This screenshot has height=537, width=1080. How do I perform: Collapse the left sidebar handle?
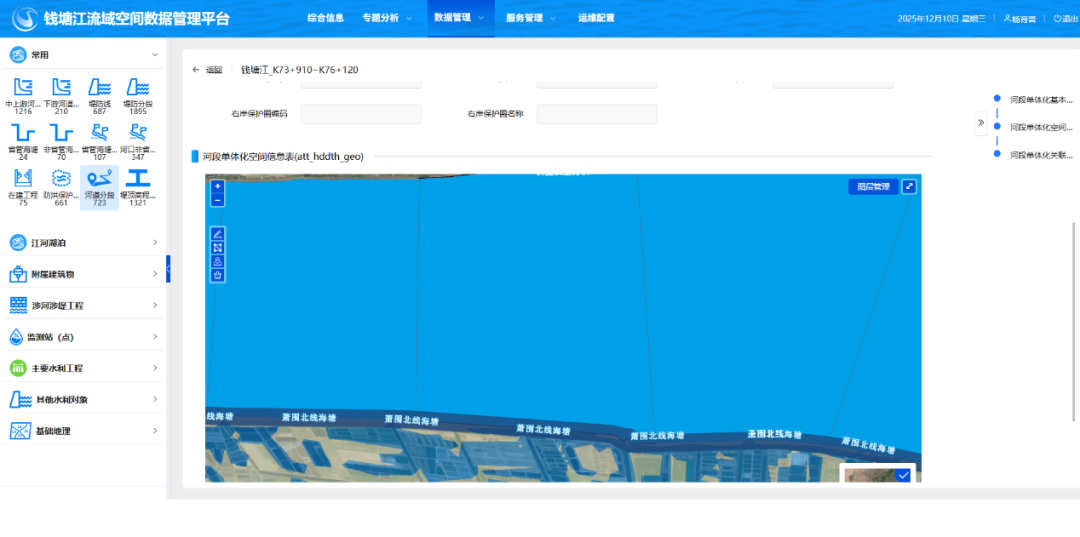pos(168,268)
